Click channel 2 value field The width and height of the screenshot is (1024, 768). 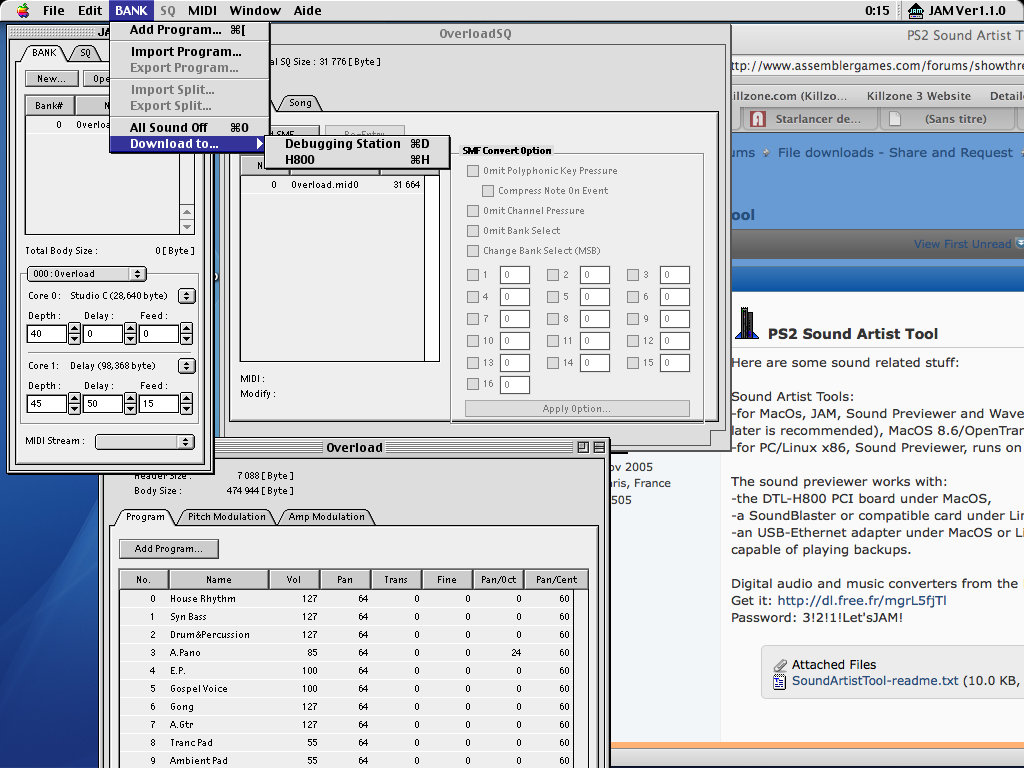coord(594,275)
